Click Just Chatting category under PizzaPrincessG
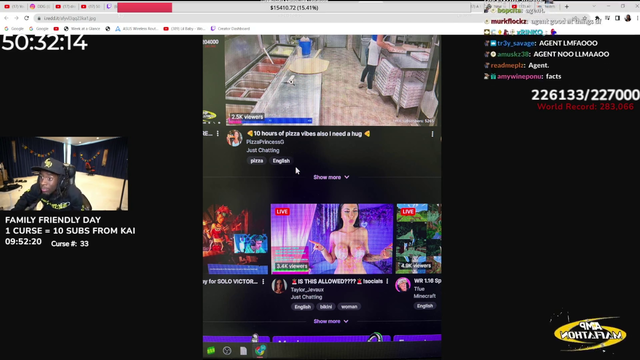Viewport: 640px width, 360px height. (263, 150)
